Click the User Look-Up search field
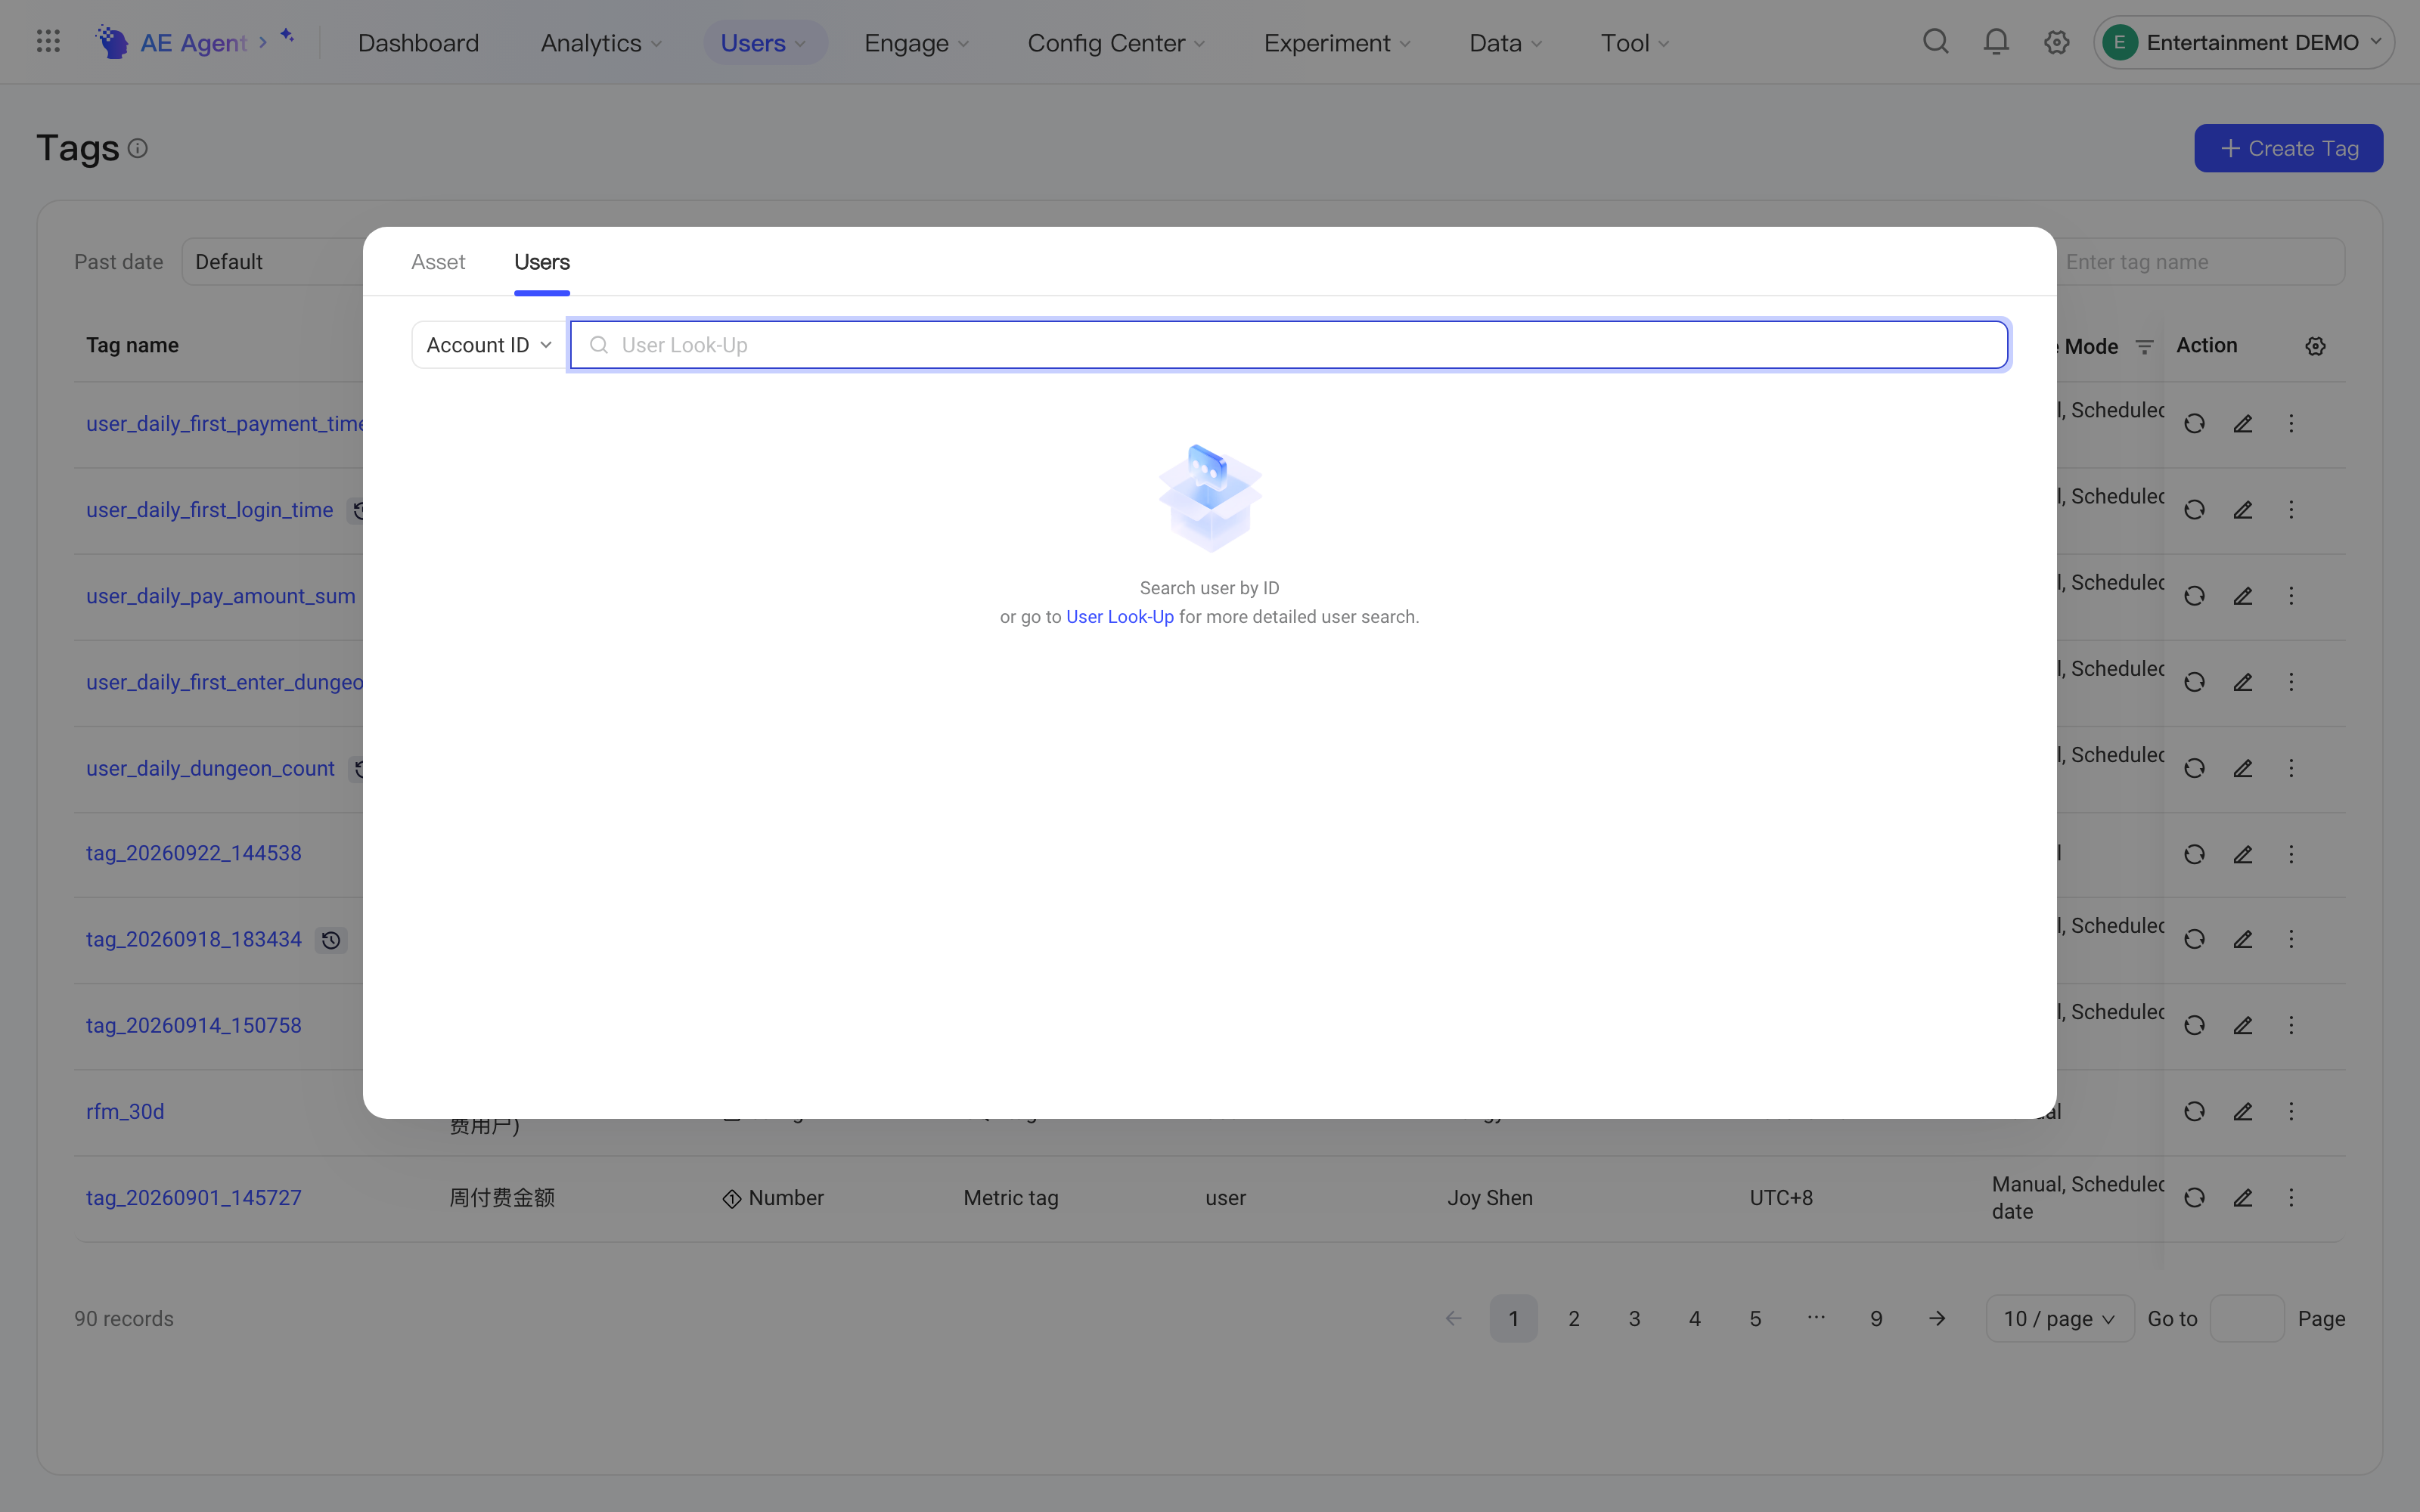The image size is (2420, 1512). [x=1289, y=345]
